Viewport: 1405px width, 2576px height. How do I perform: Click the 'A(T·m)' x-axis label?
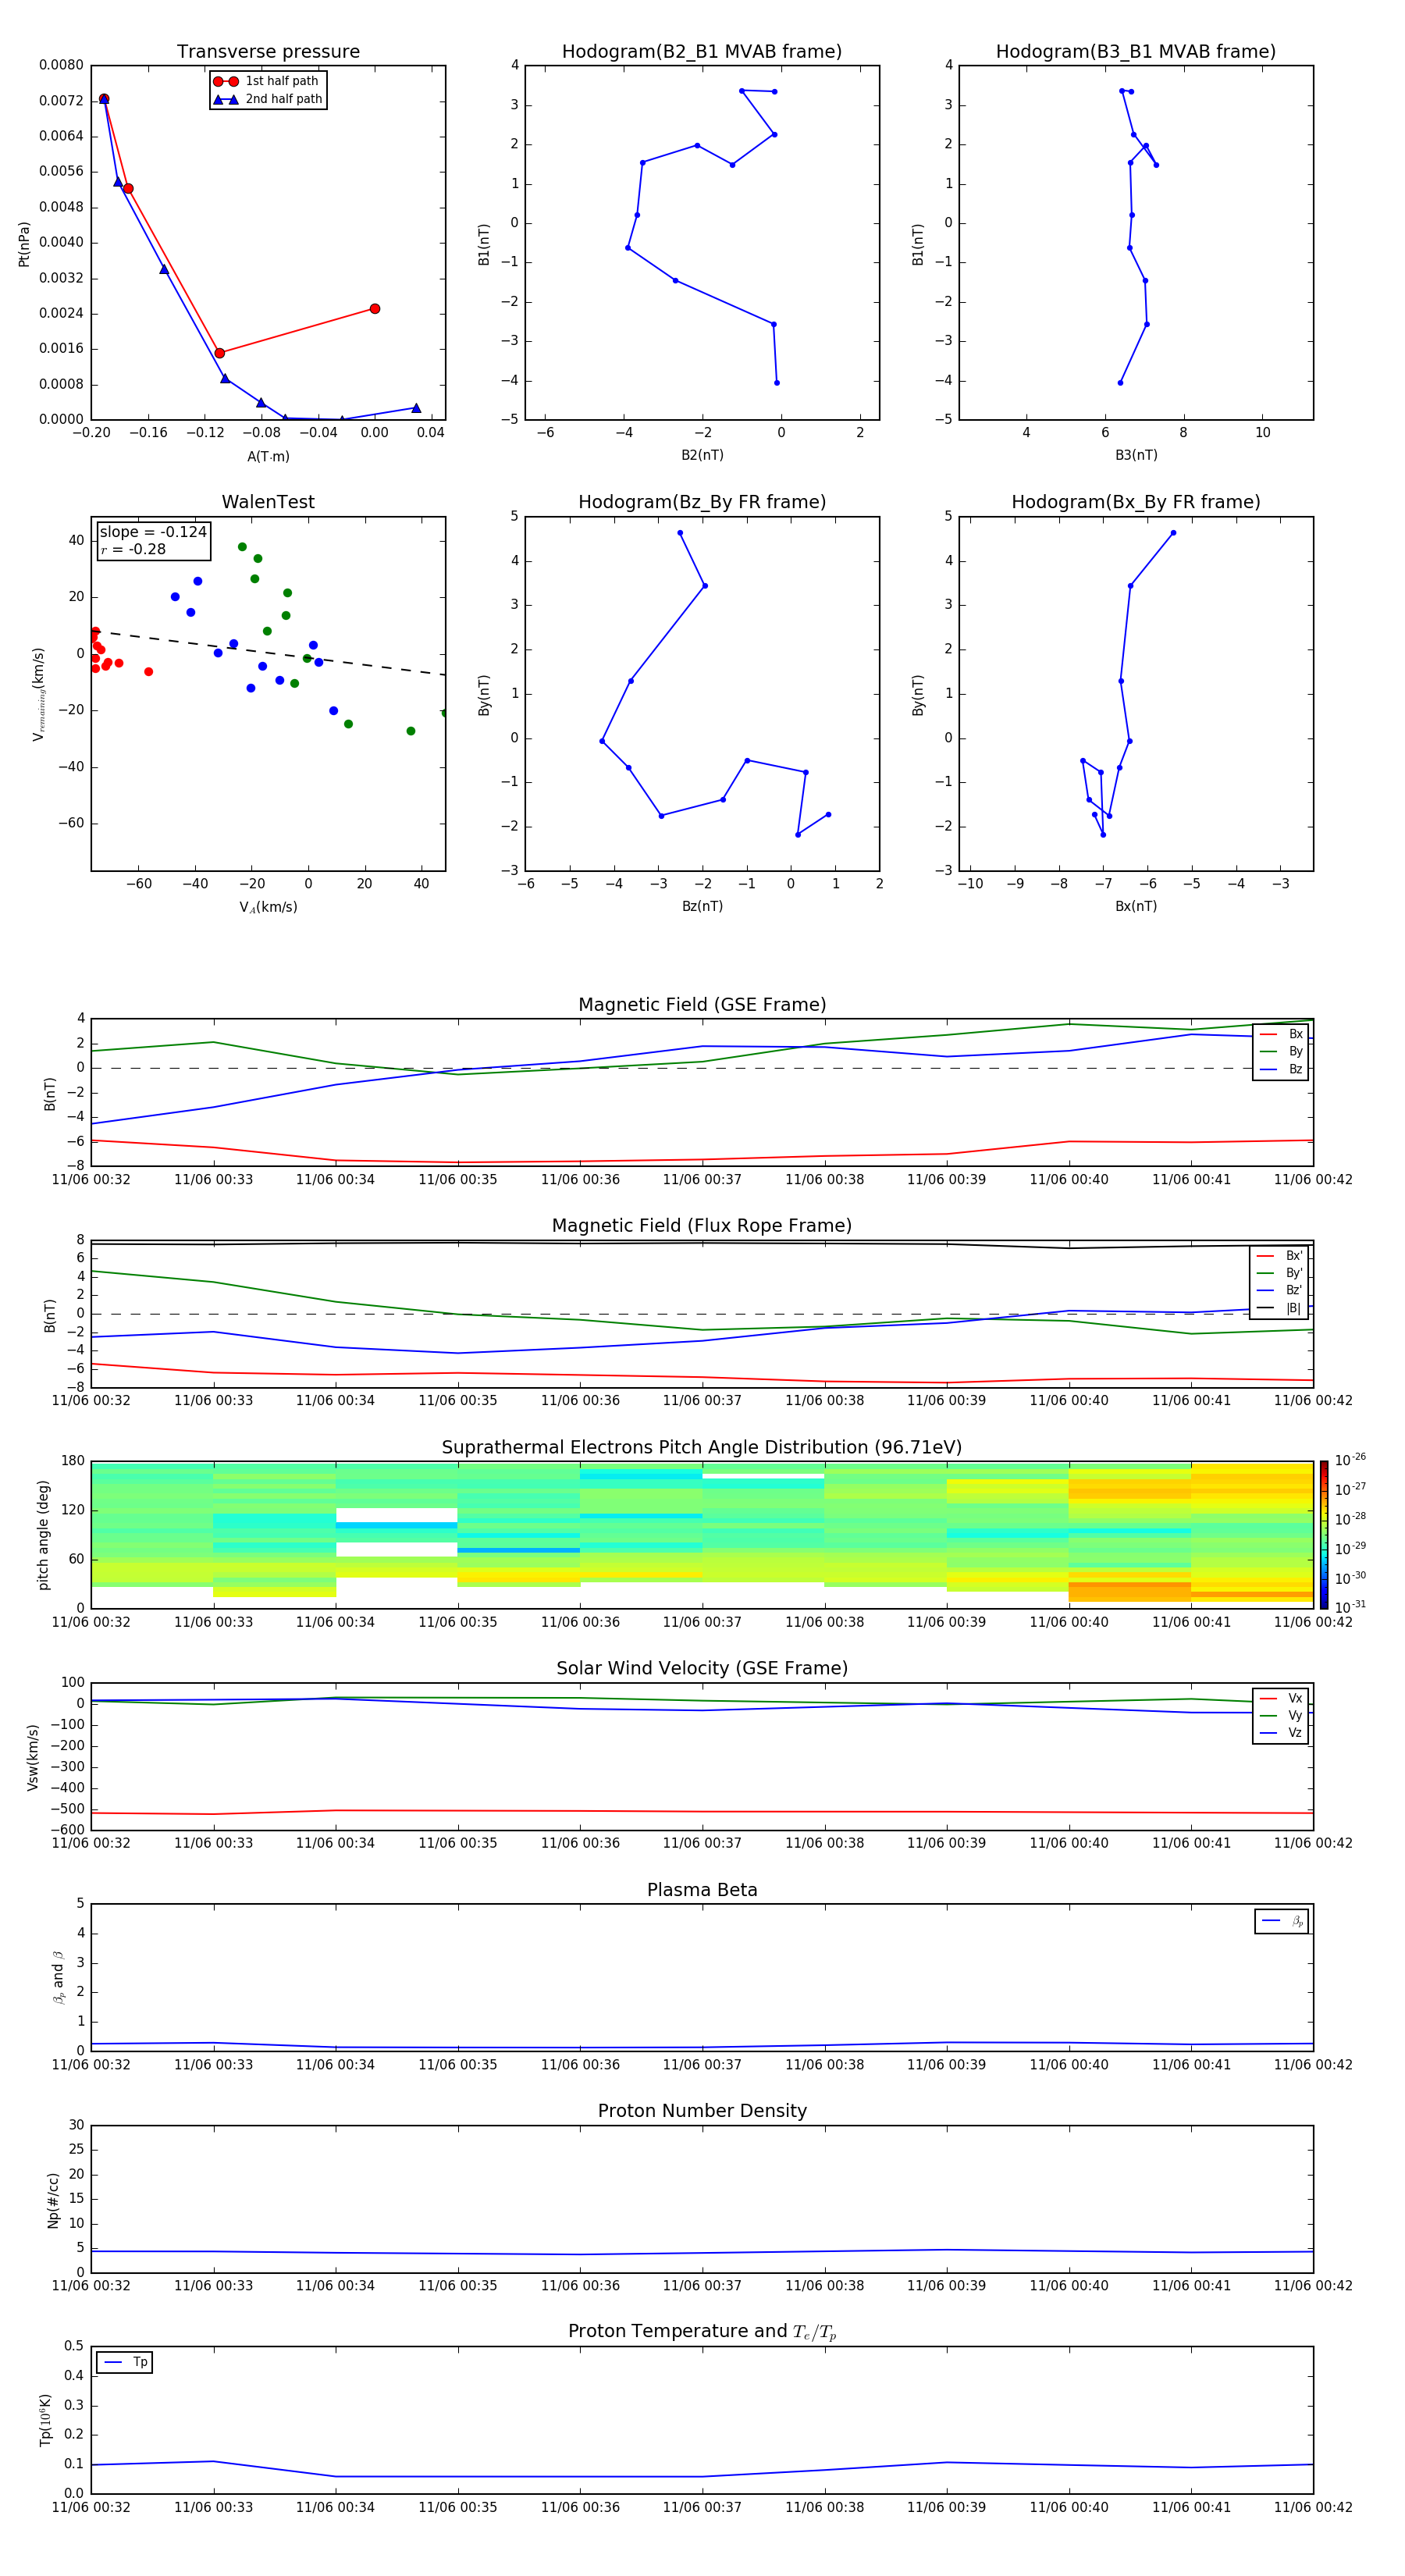[268, 456]
